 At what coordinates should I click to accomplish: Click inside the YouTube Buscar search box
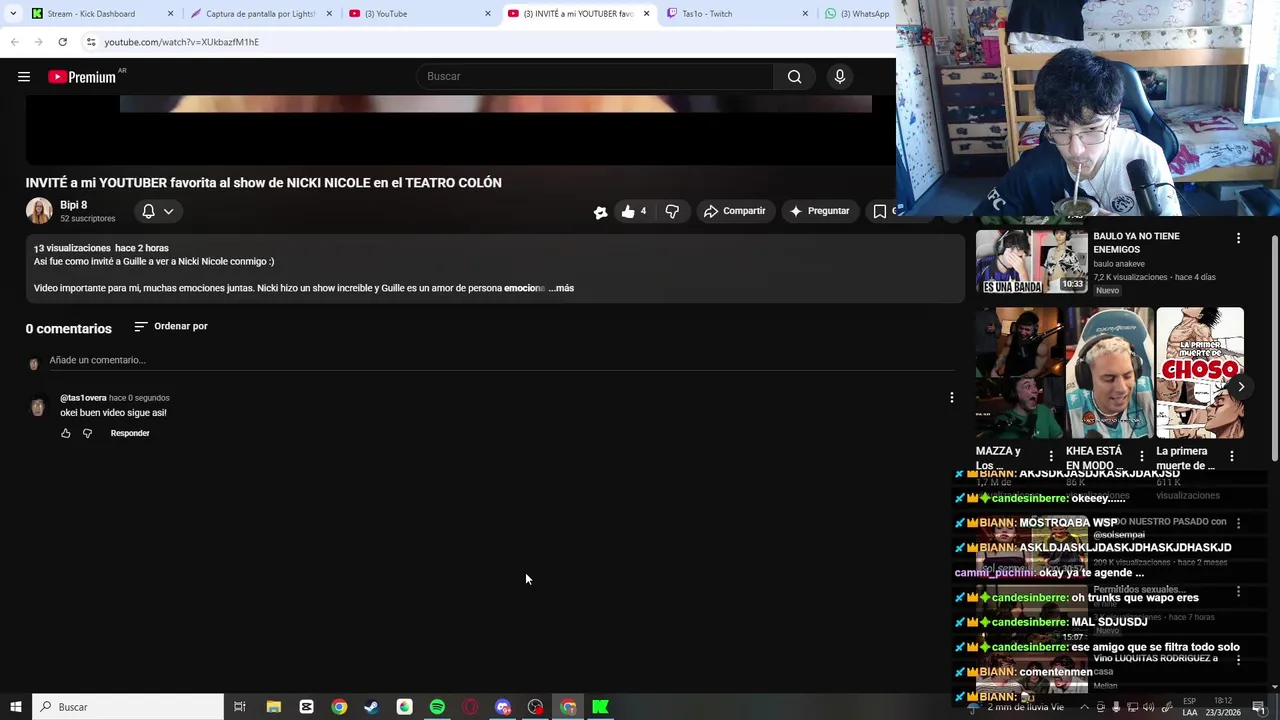[x=597, y=77]
